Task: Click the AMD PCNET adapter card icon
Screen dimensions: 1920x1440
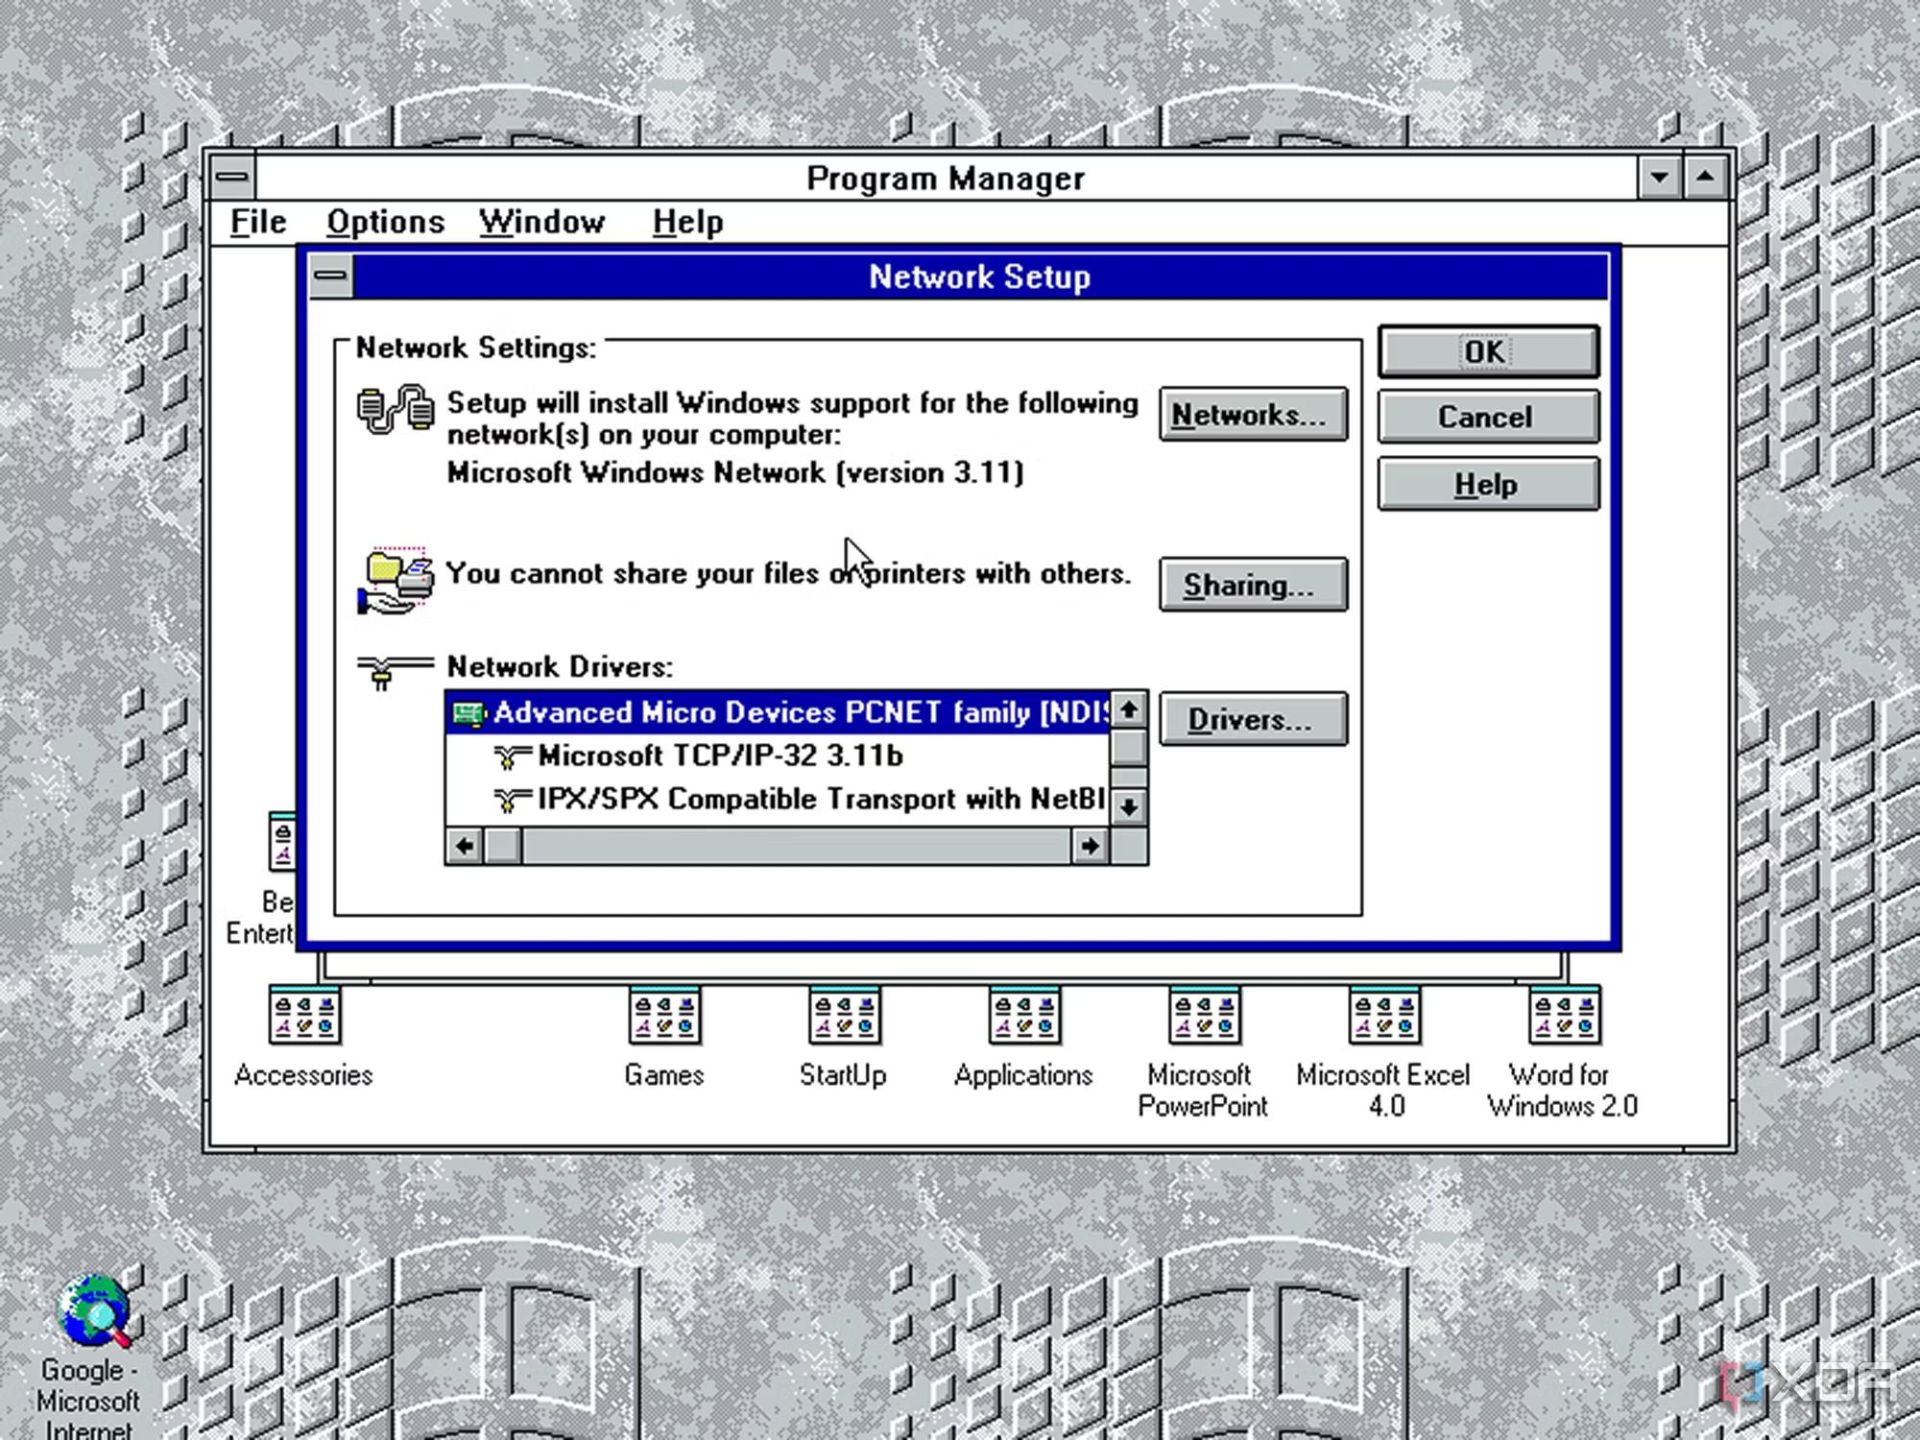Action: tap(468, 713)
